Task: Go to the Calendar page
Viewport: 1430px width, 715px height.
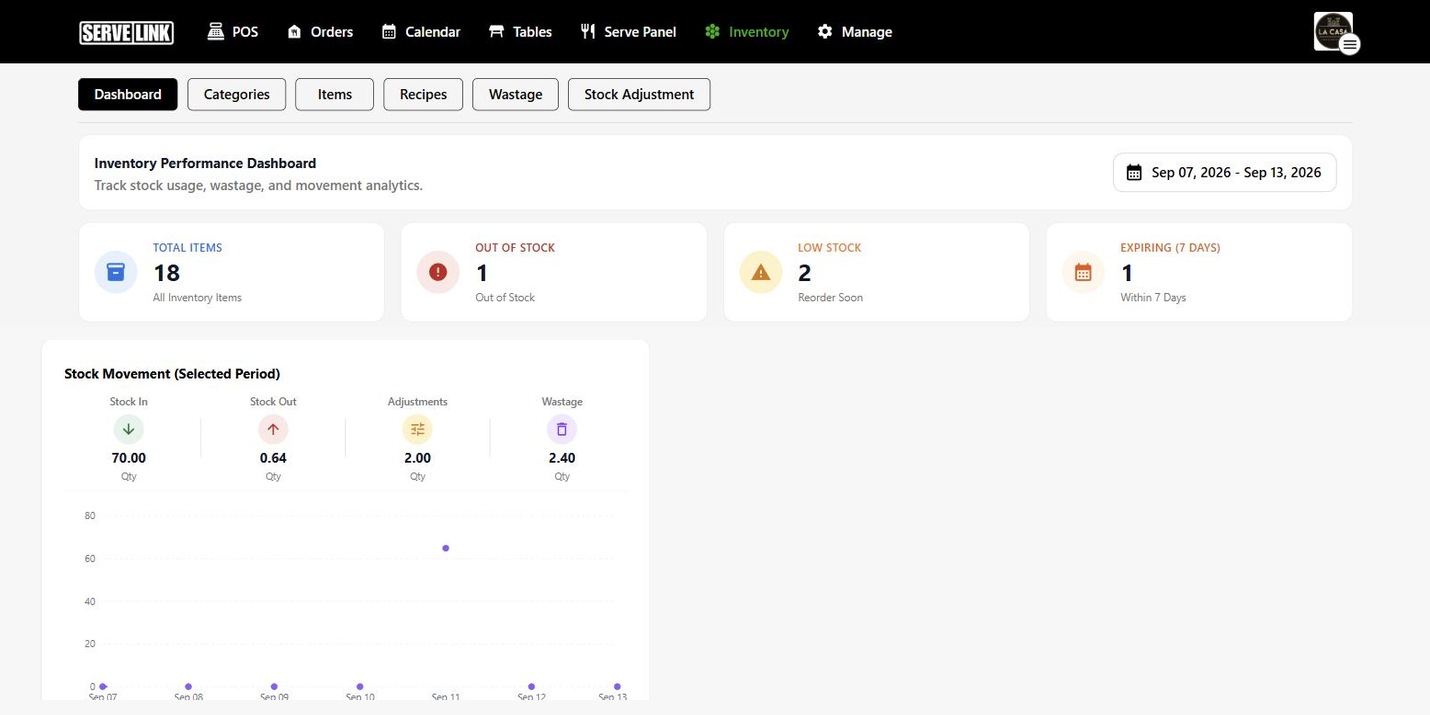Action: [421, 32]
